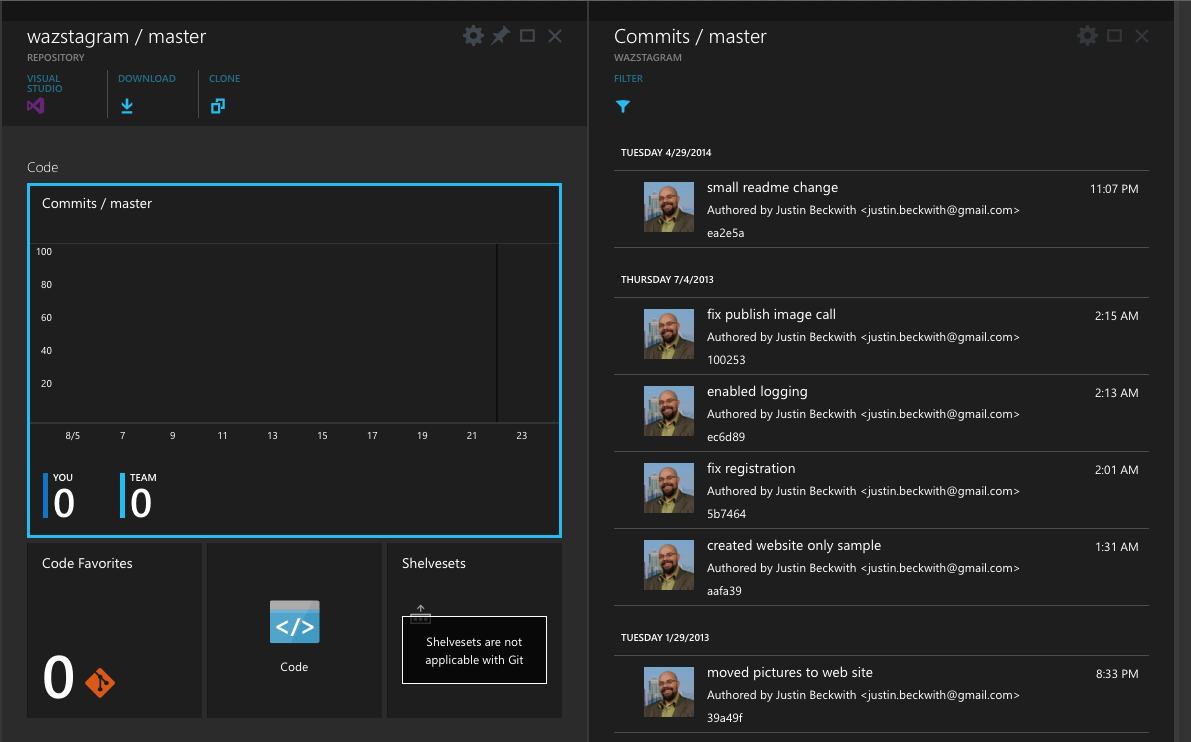The image size is (1191, 742).
Task: Select the VISUAL STUDIO command label
Action: [44, 84]
